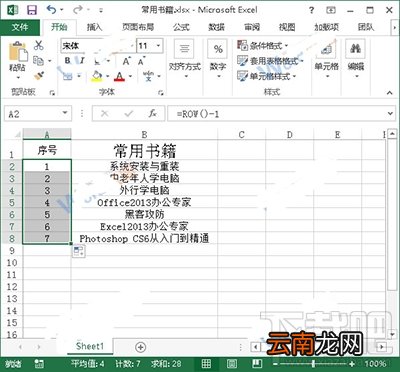Image resolution: width=400 pixels, height=372 pixels.
Task: Switch to Page Break Preview icon
Action: [257, 364]
